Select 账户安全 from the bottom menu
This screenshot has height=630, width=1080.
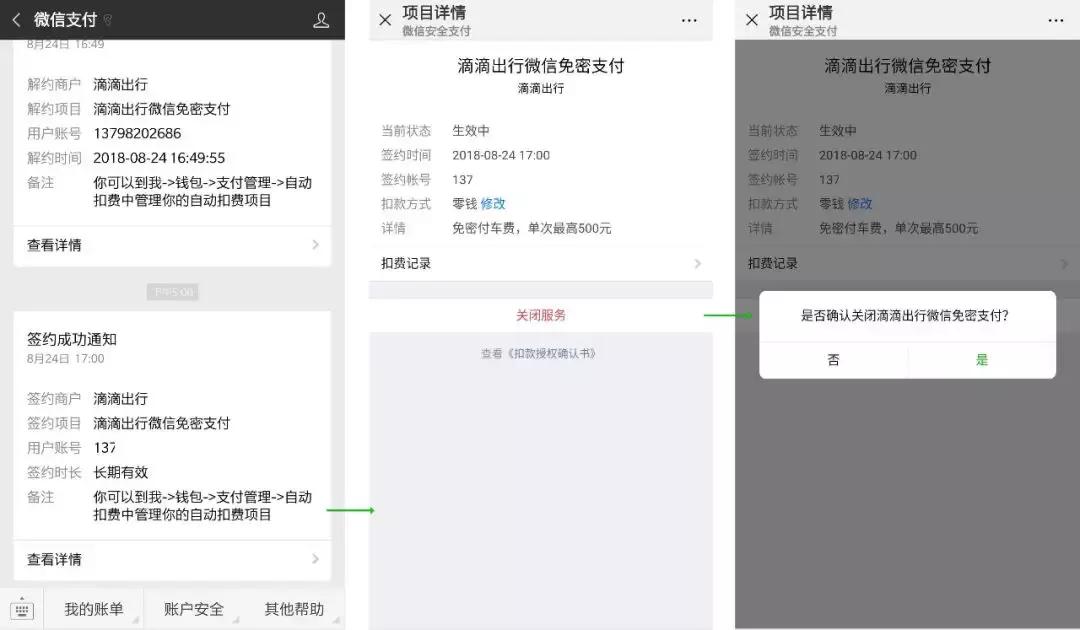tap(194, 607)
